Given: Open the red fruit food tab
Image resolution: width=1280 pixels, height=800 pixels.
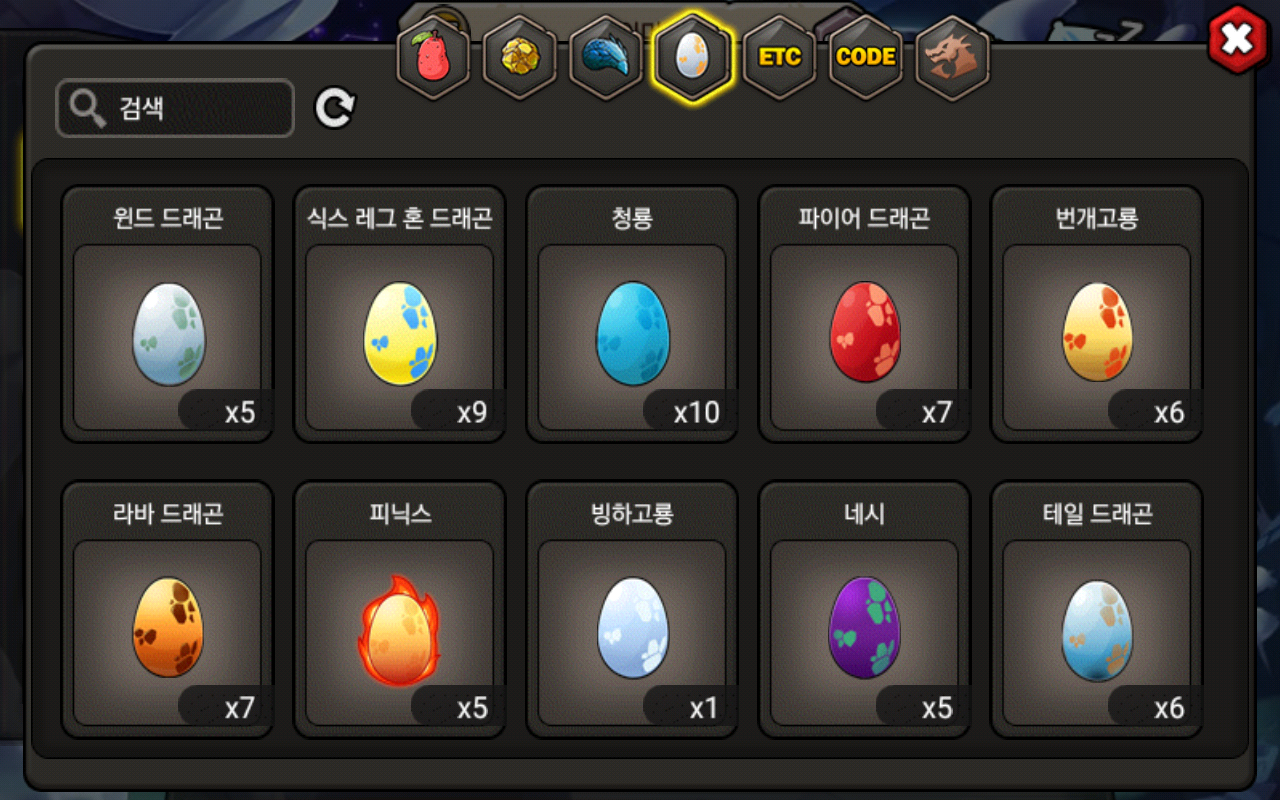Looking at the screenshot, I should (433, 58).
